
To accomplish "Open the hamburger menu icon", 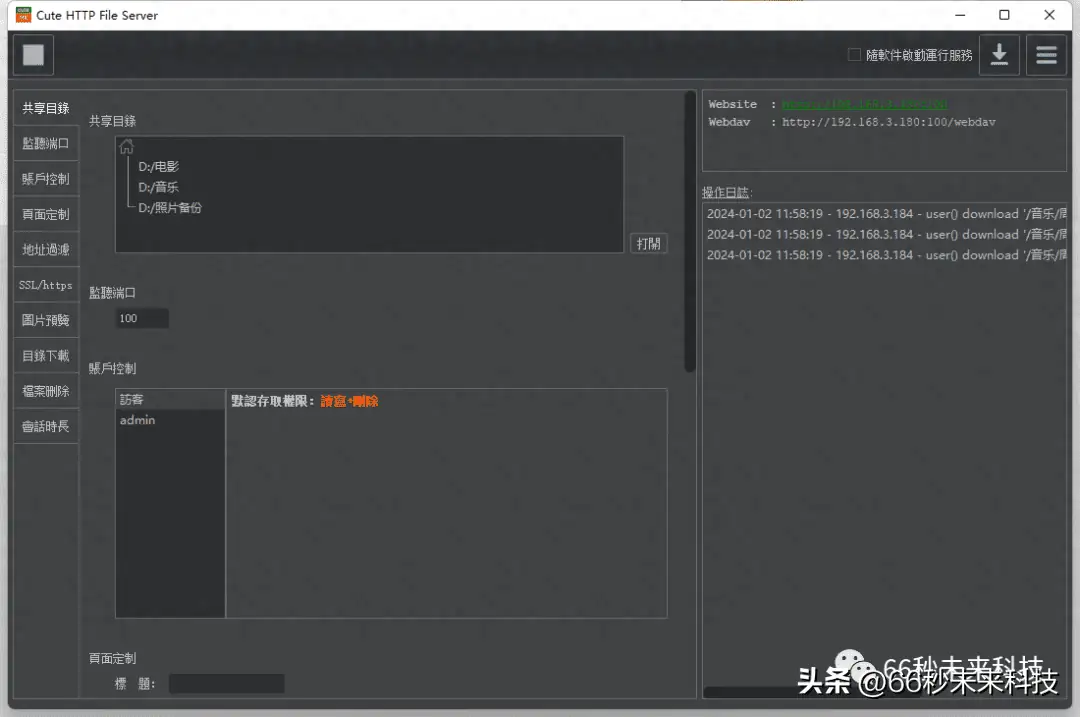I will [1046, 55].
